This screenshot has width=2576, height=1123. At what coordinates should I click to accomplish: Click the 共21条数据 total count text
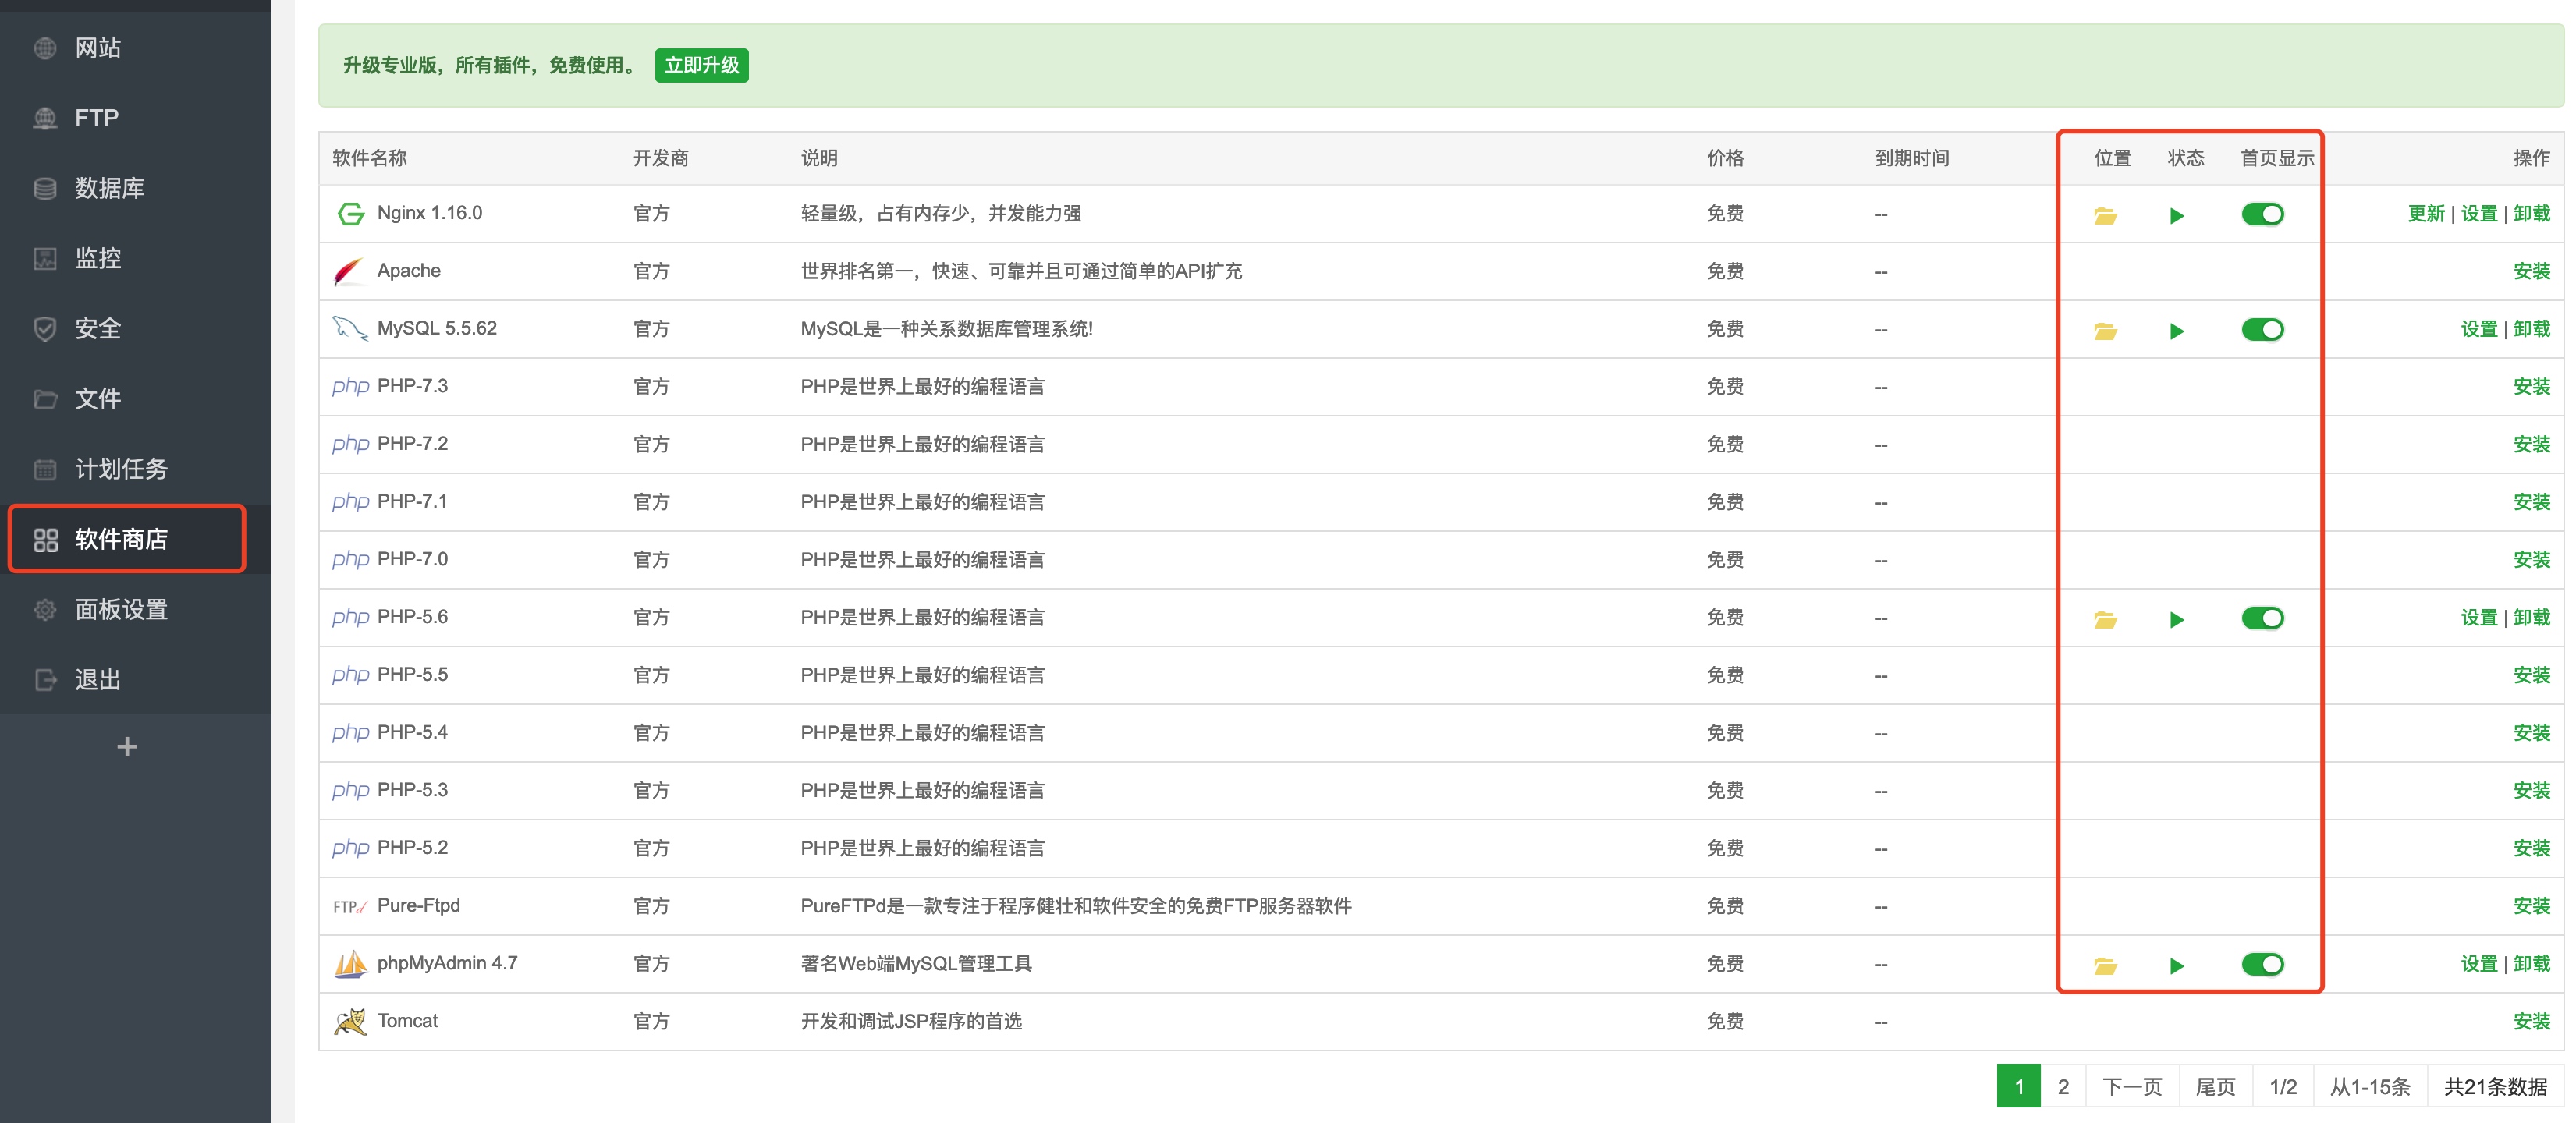point(2495,1087)
